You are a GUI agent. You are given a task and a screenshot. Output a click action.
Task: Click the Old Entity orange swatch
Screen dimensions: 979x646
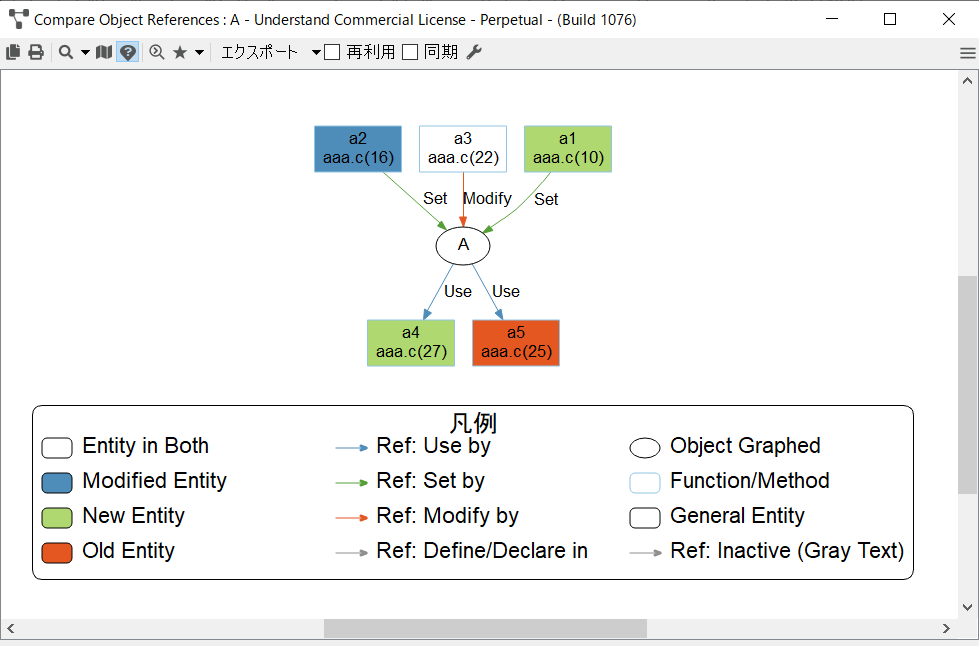click(x=57, y=552)
